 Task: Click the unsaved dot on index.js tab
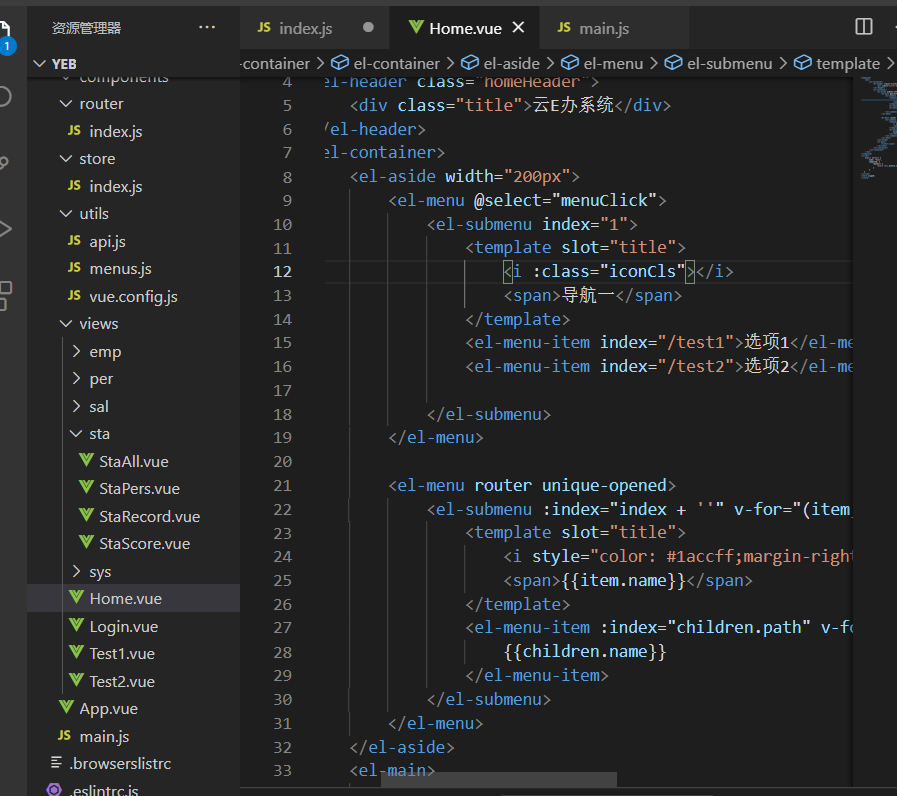point(368,27)
